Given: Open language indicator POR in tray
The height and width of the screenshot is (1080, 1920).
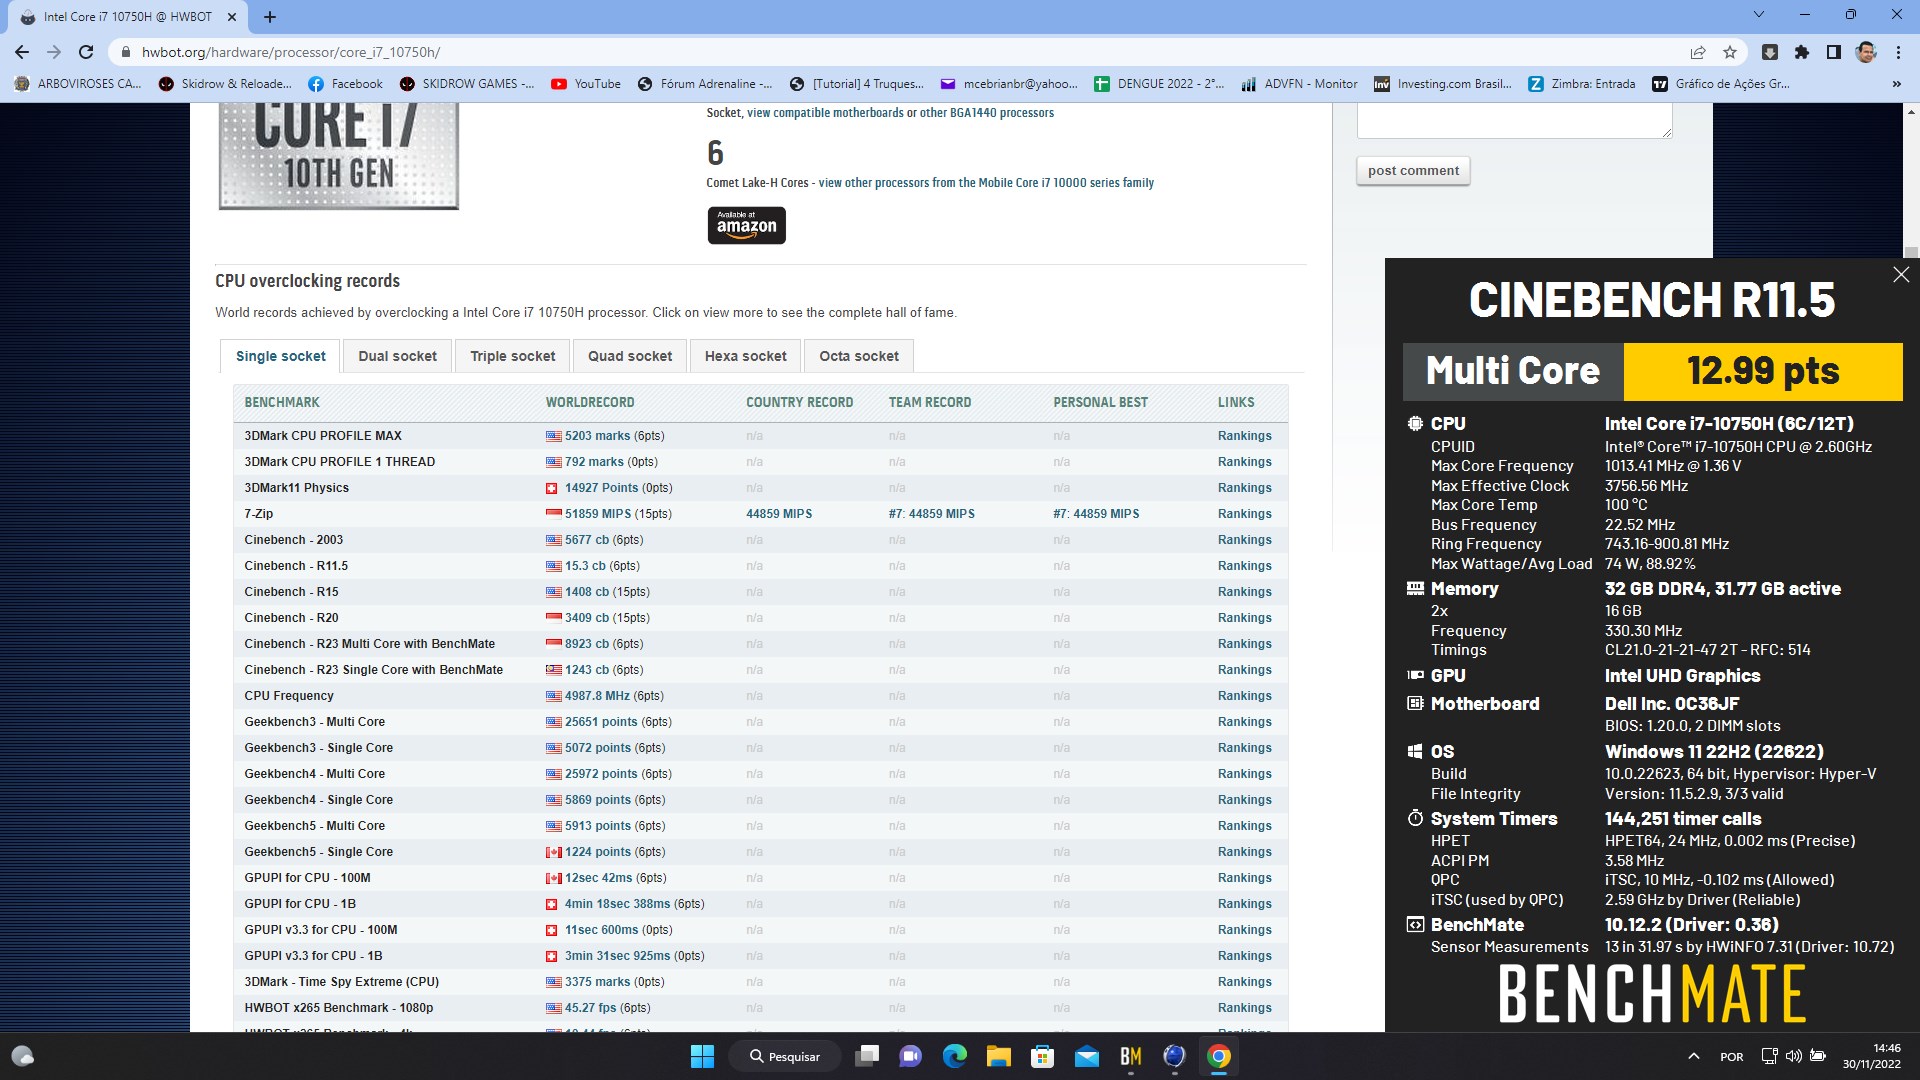Looking at the screenshot, I should 1731,1057.
